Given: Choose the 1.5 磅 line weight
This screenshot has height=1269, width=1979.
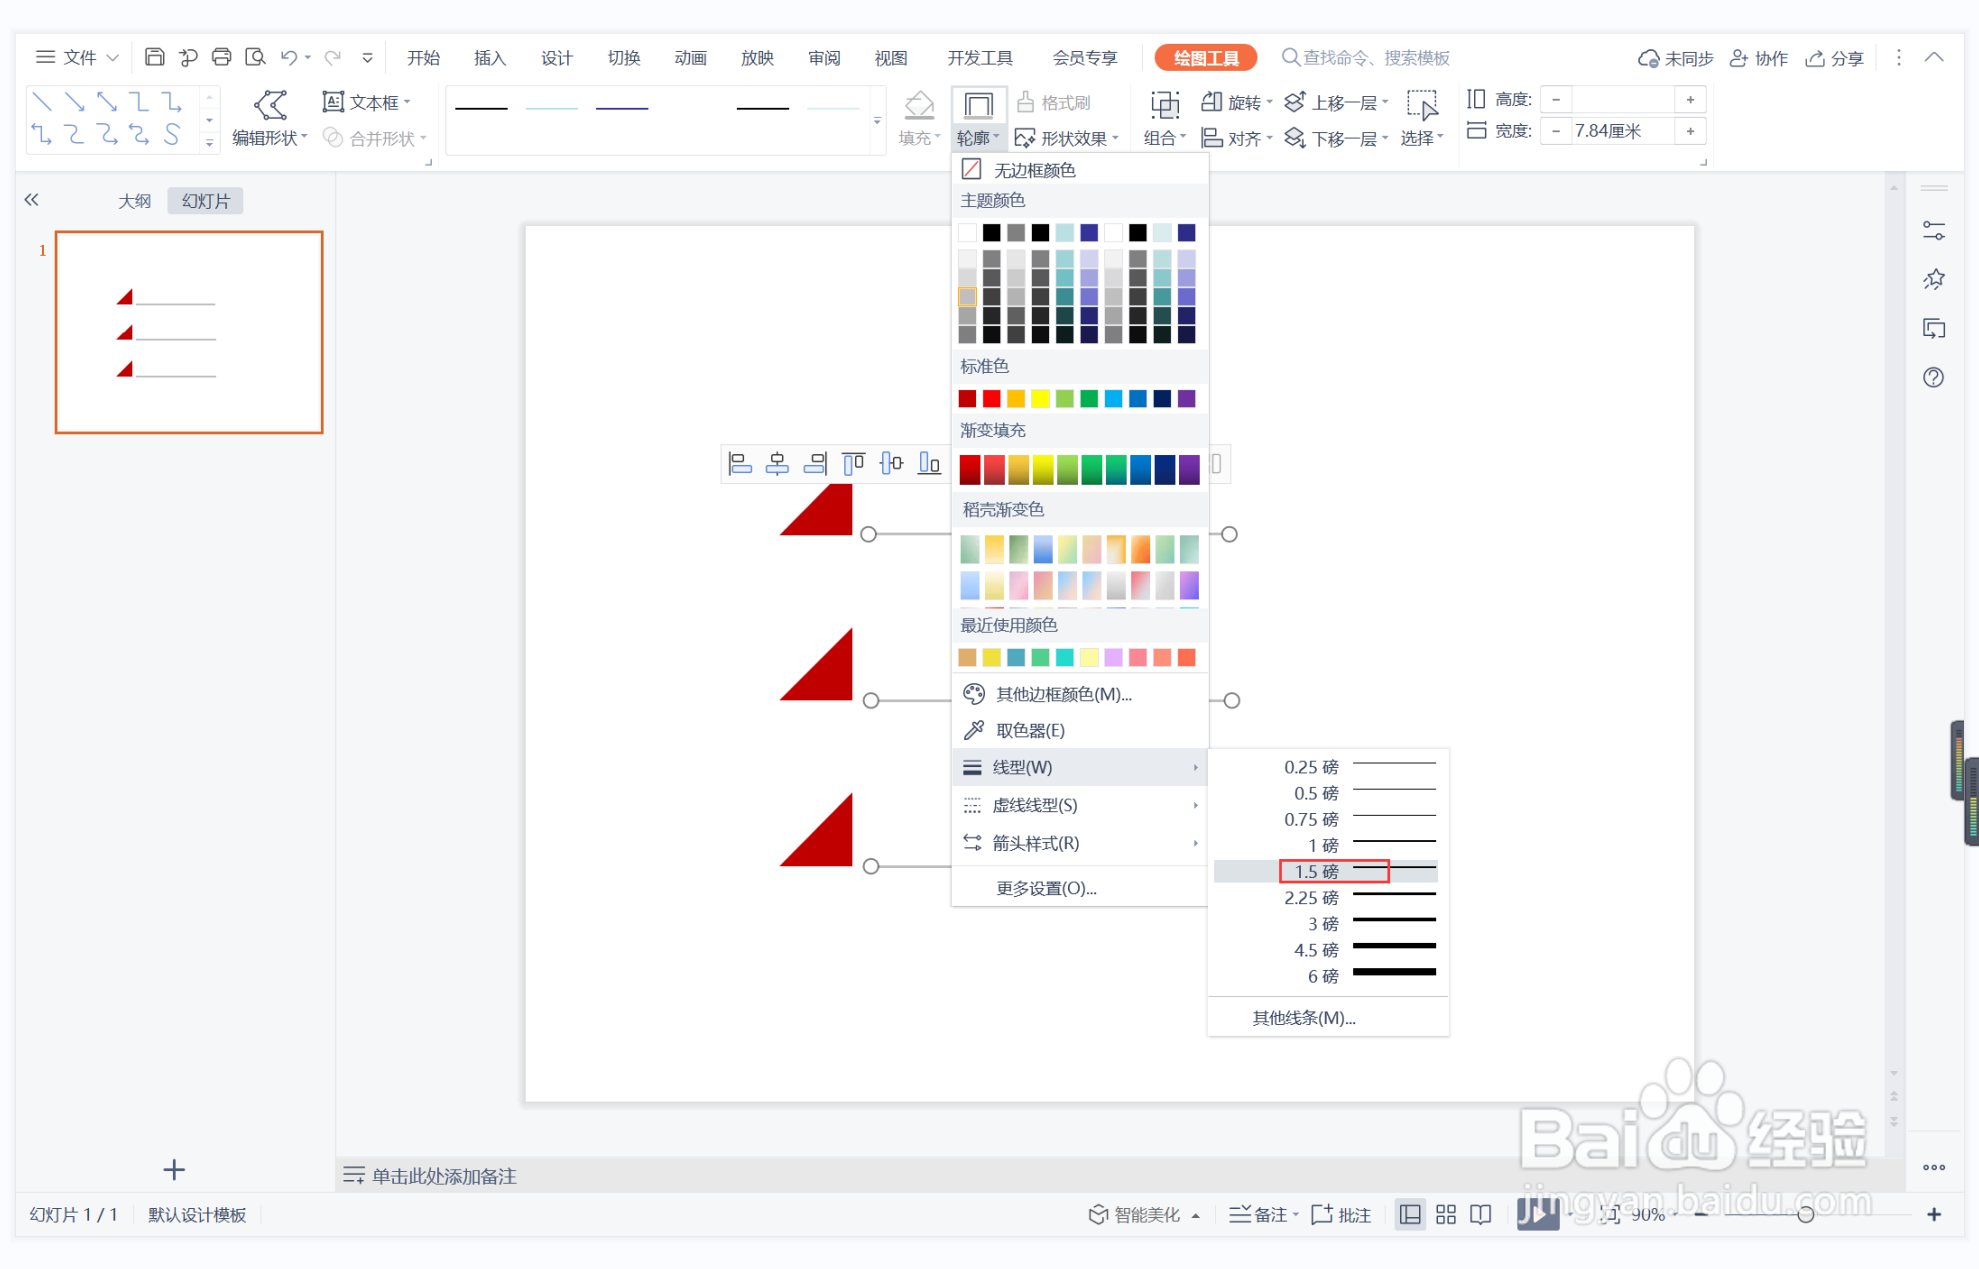Looking at the screenshot, I should tap(1316, 872).
